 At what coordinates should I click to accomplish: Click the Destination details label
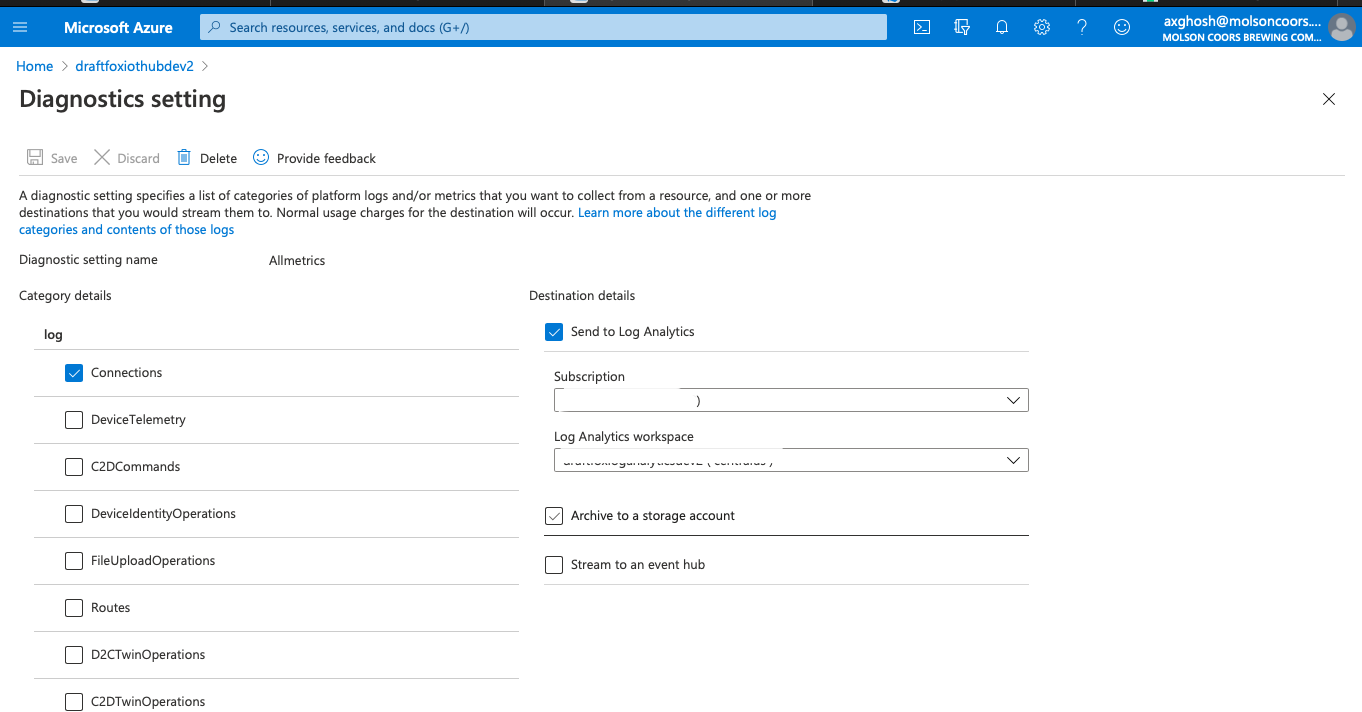(x=582, y=296)
